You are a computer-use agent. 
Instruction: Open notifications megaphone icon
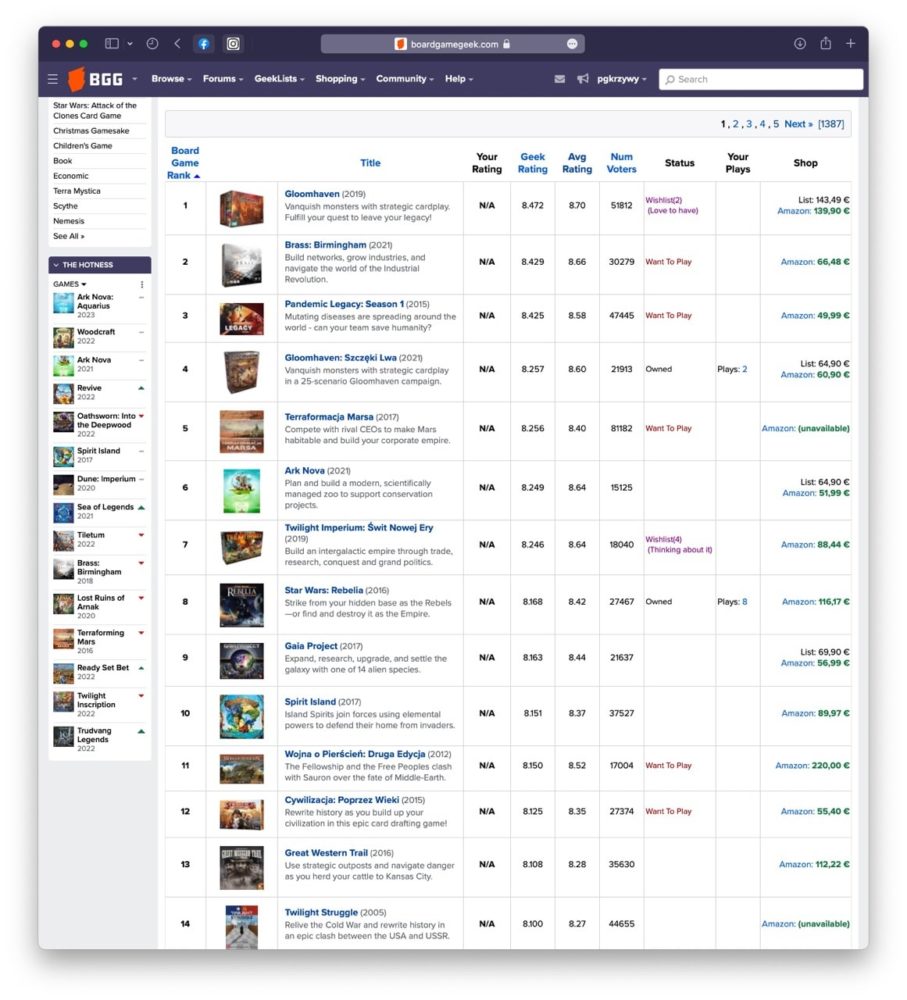[582, 79]
